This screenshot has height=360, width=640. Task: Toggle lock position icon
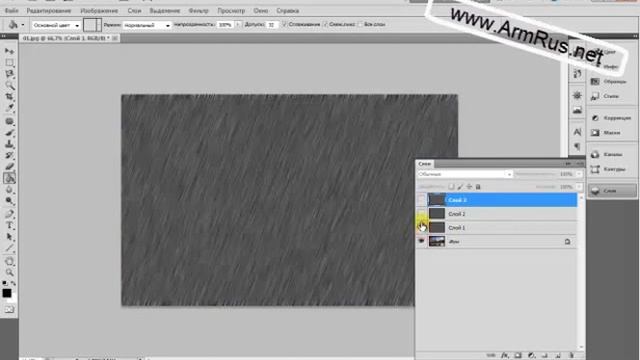click(x=469, y=187)
